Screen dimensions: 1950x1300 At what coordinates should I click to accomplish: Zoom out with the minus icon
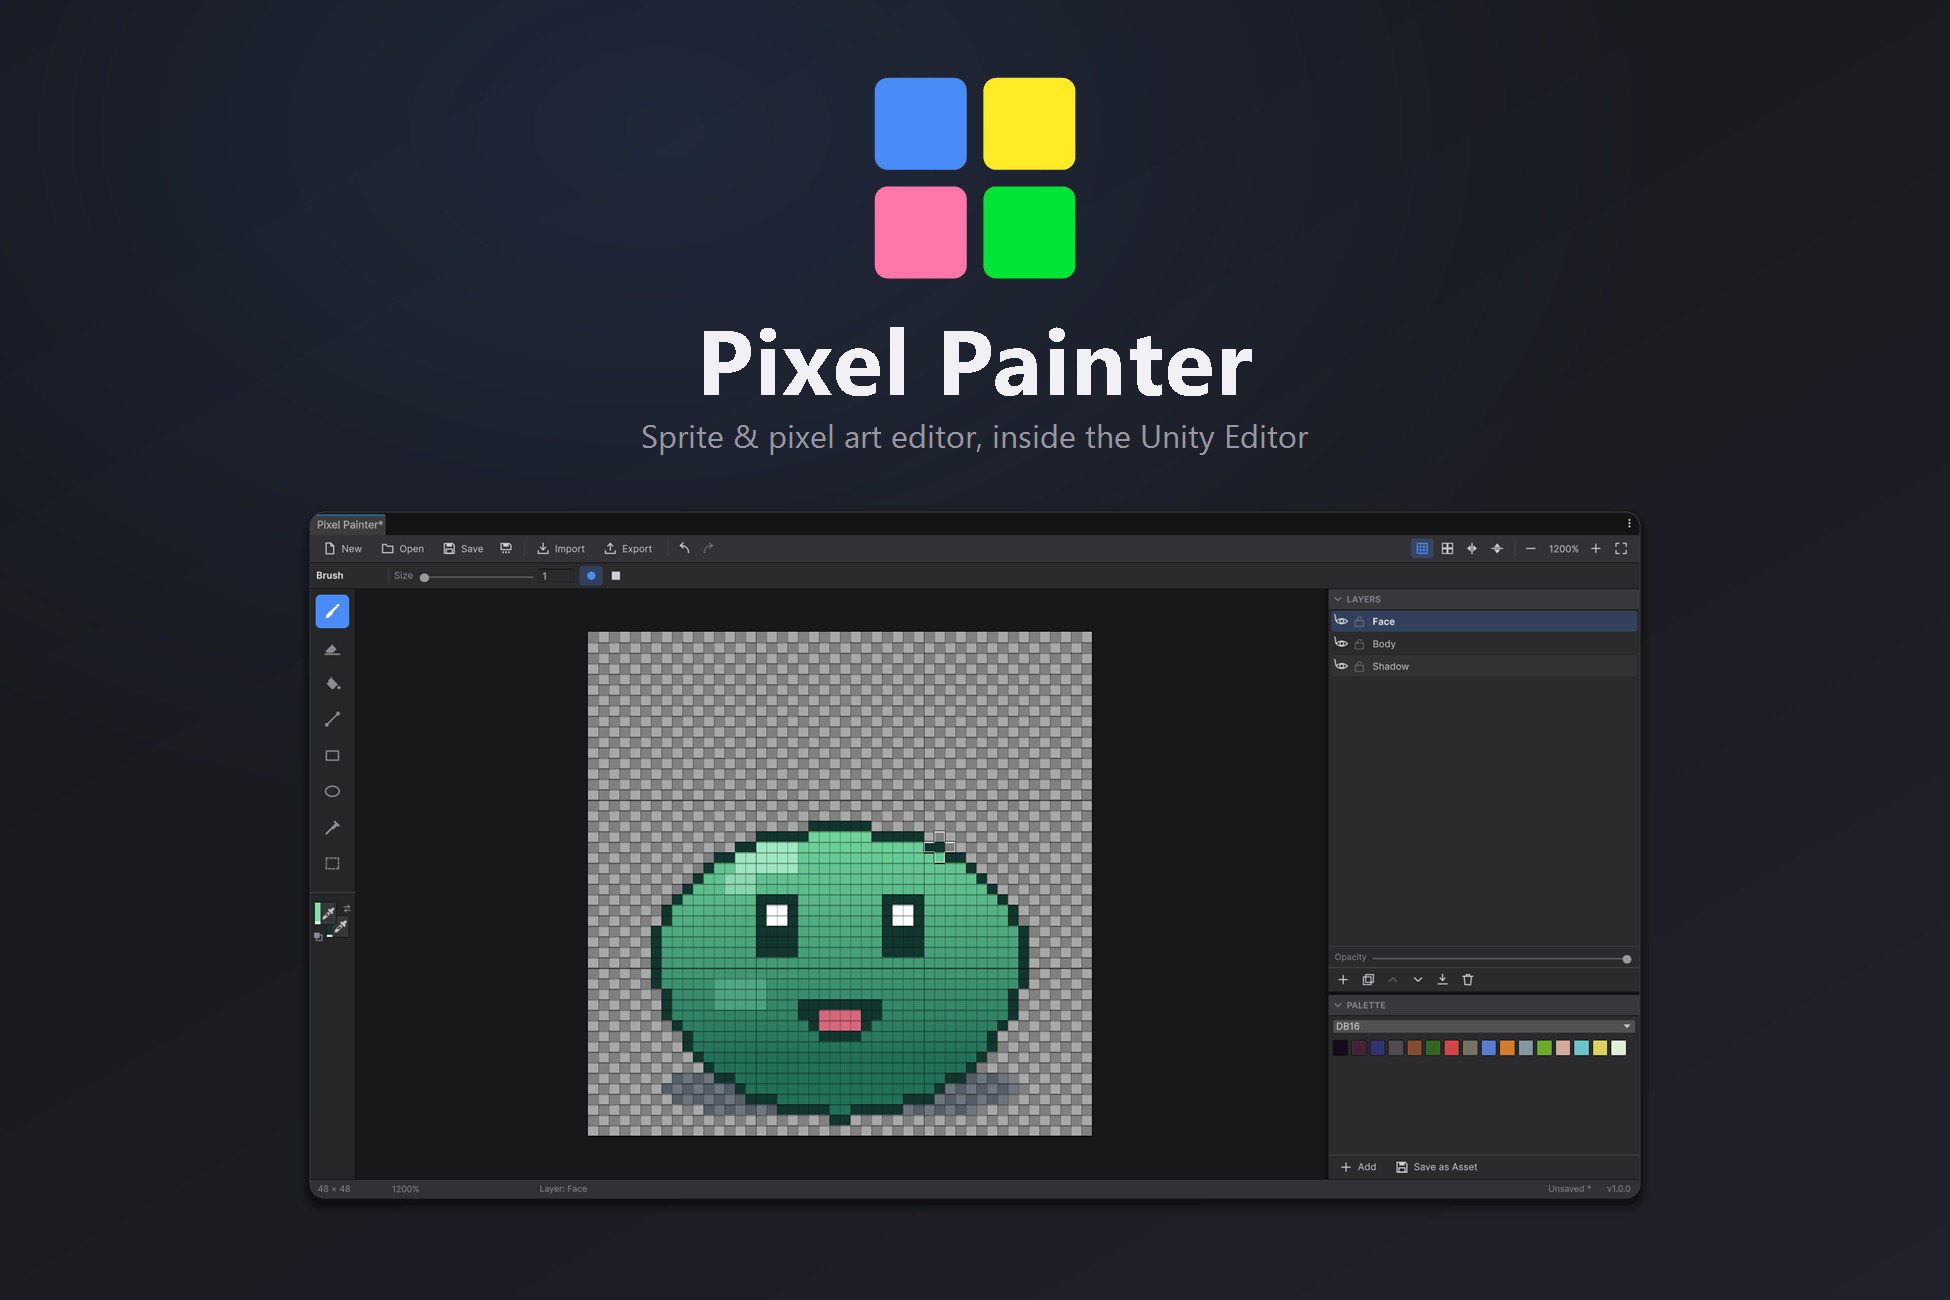pos(1530,548)
